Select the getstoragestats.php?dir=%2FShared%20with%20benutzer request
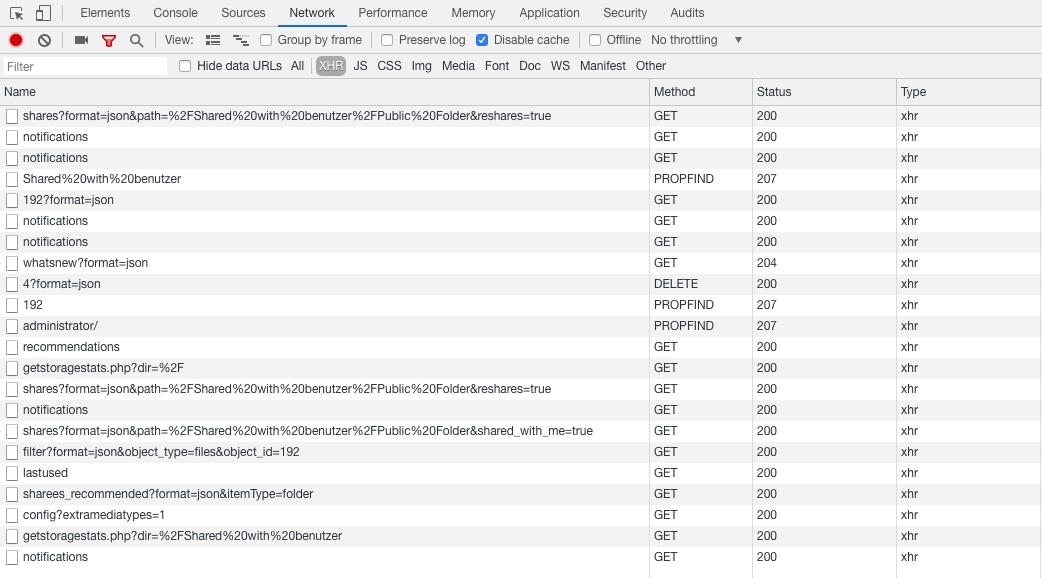The width and height of the screenshot is (1042, 578). 521,536
